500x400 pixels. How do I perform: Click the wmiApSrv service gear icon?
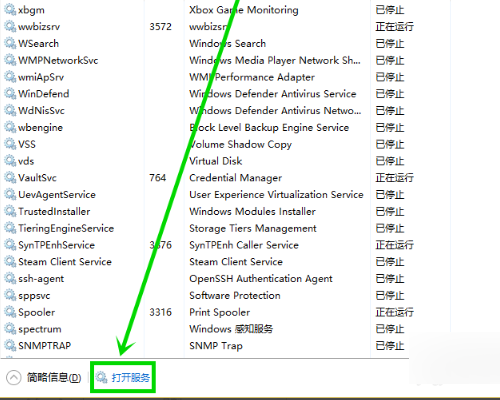pos(10,77)
